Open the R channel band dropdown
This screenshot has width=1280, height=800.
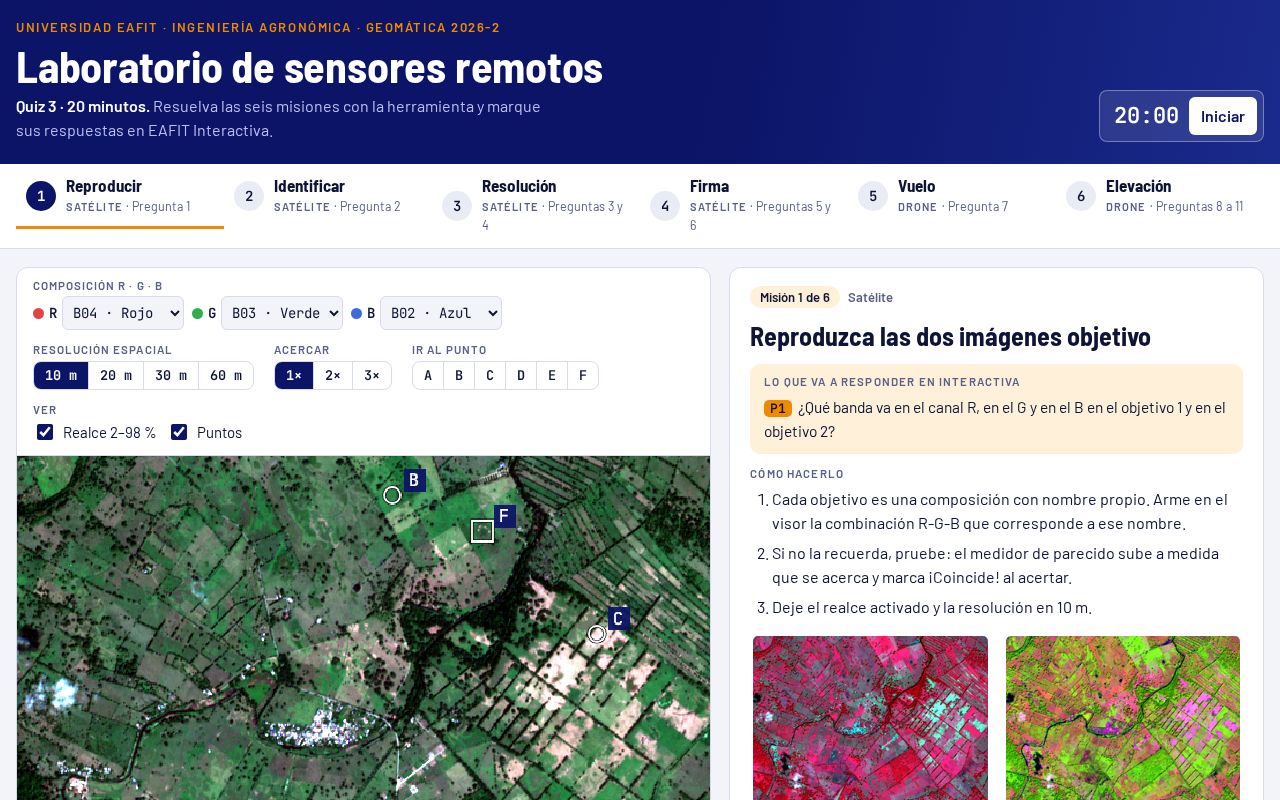tap(123, 313)
